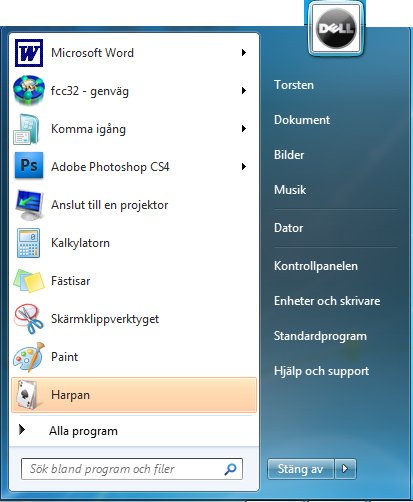Start the Adobe Photoshop CS4 icon

[29, 165]
